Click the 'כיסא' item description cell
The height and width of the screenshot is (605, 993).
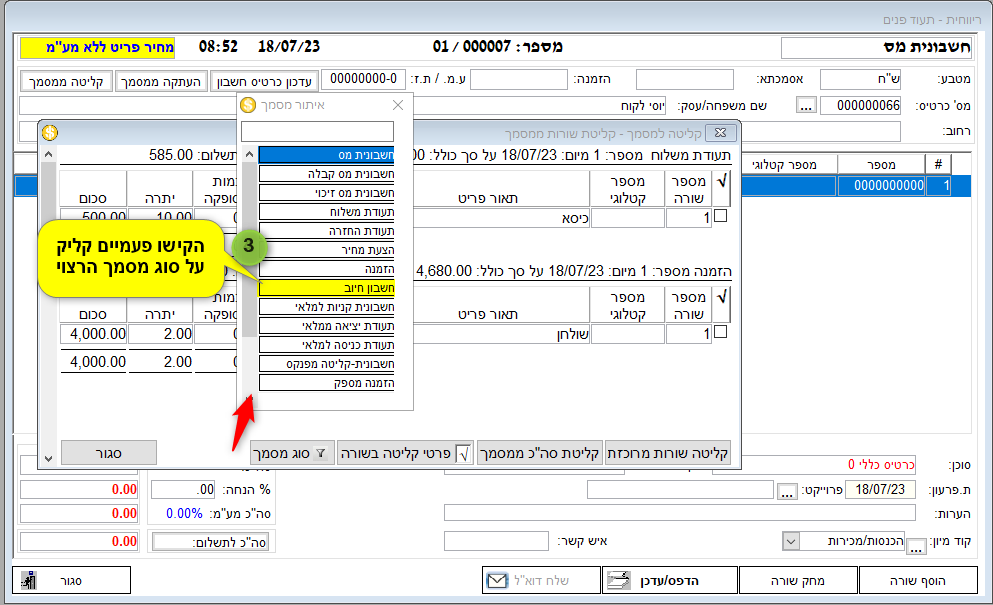pos(501,218)
